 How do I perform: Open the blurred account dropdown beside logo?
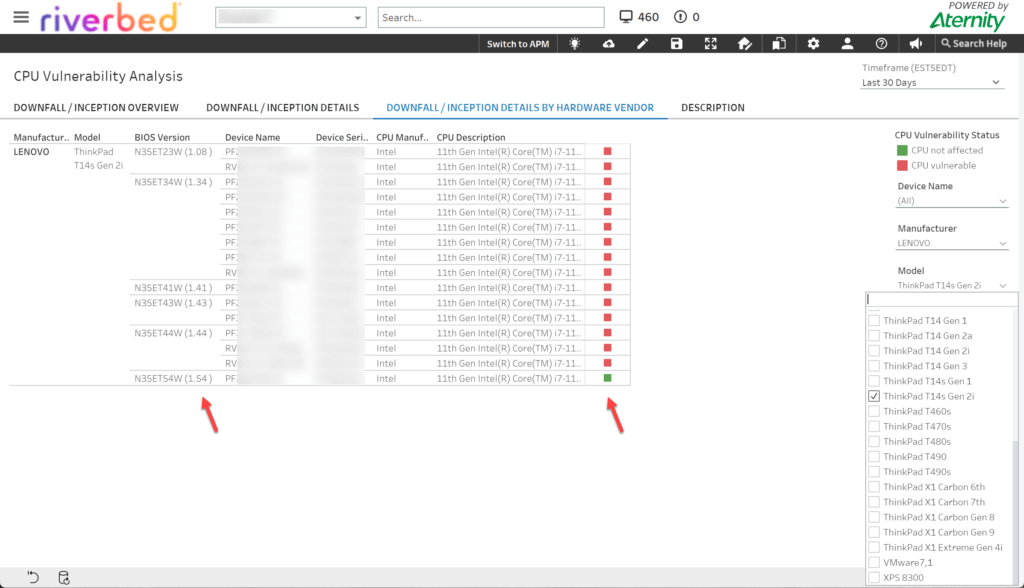(x=291, y=18)
